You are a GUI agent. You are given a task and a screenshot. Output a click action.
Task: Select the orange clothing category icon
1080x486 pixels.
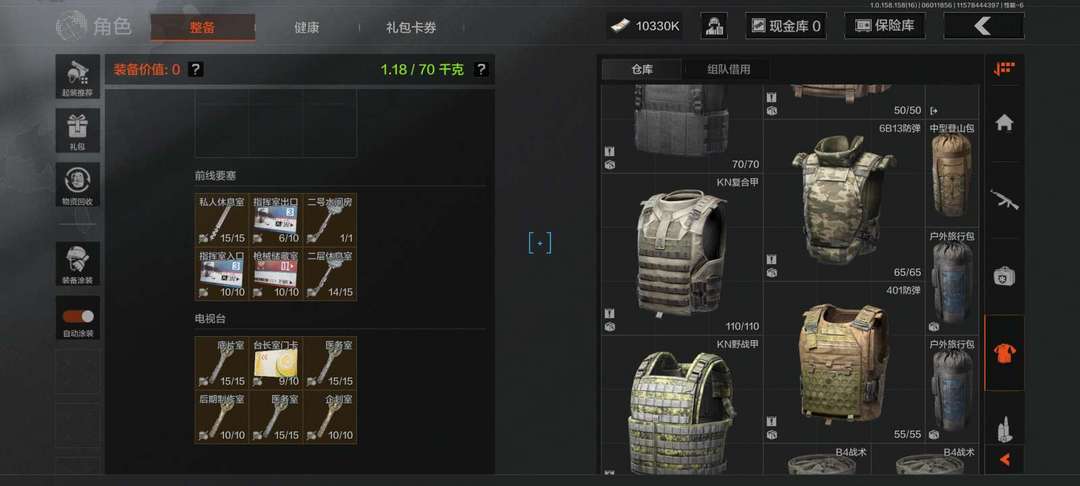pos(1004,353)
